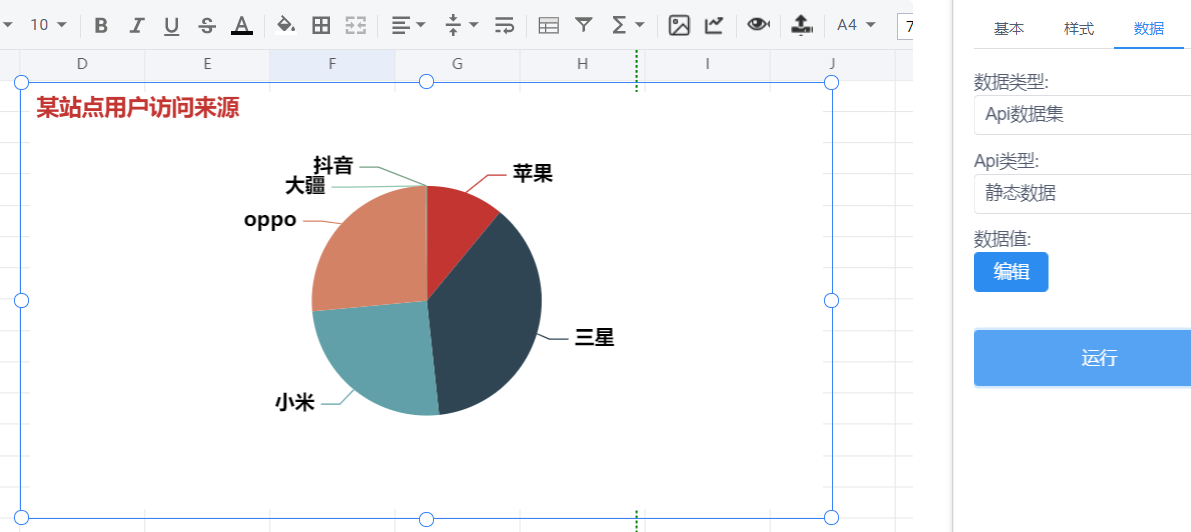This screenshot has width=1191, height=532.
Task: Click the 编辑 button
Action: [x=1011, y=272]
